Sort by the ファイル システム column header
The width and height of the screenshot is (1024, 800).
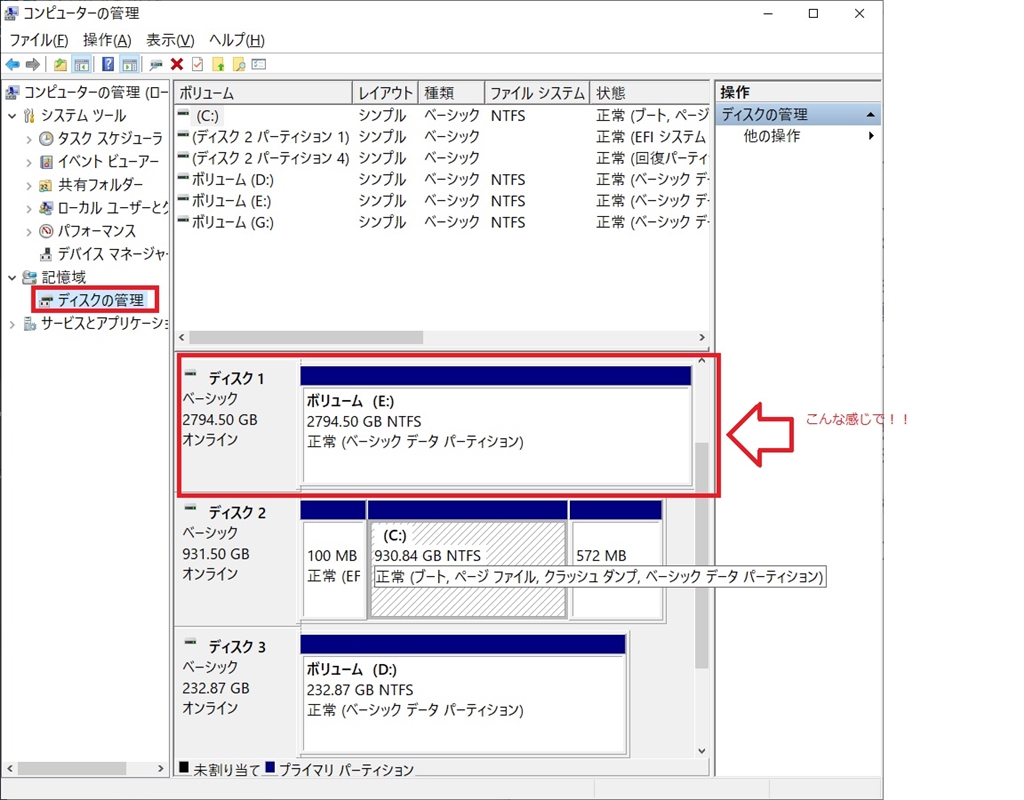pos(537,93)
